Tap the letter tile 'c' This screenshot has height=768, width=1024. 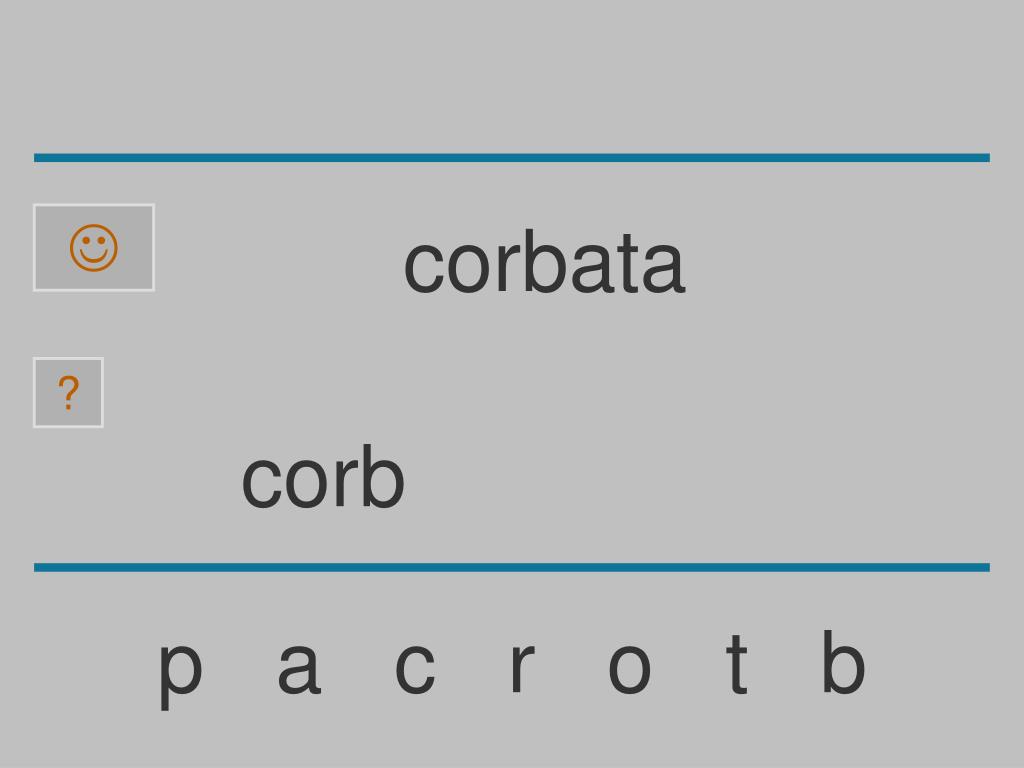coord(415,667)
